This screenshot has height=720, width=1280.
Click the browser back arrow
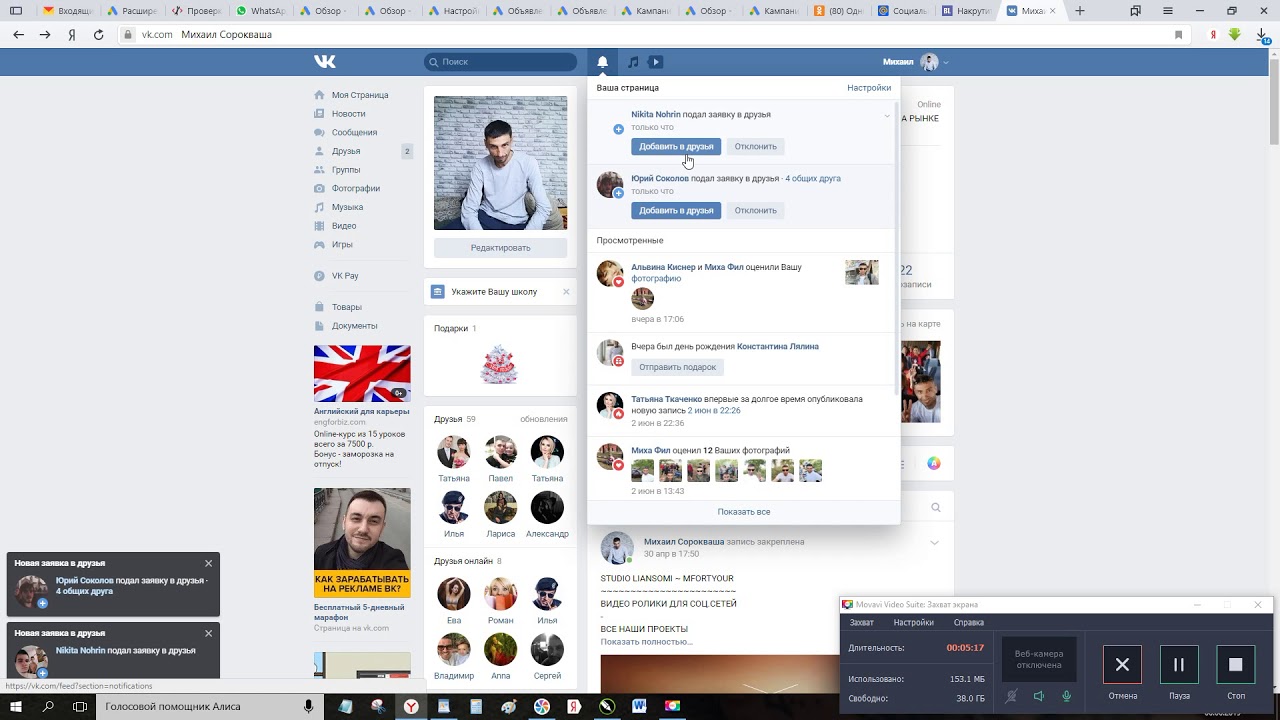(x=18, y=34)
